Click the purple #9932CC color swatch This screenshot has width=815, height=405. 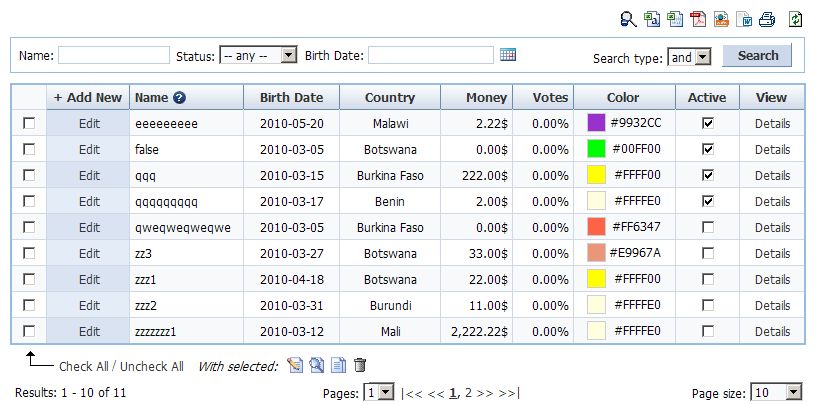[x=596, y=123]
